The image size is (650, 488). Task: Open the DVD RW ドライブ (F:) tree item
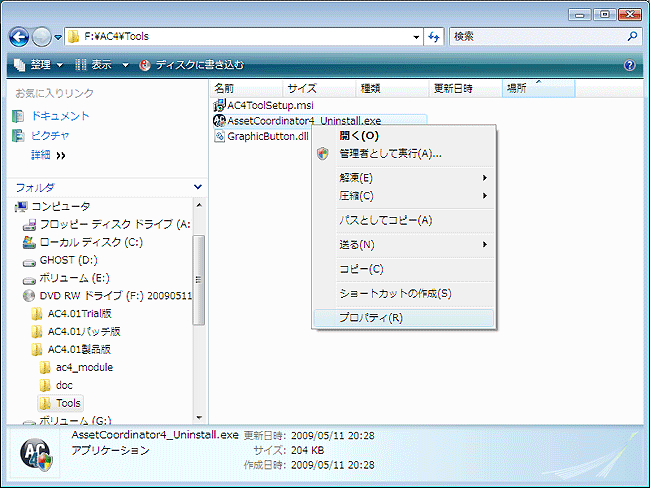pos(98,296)
